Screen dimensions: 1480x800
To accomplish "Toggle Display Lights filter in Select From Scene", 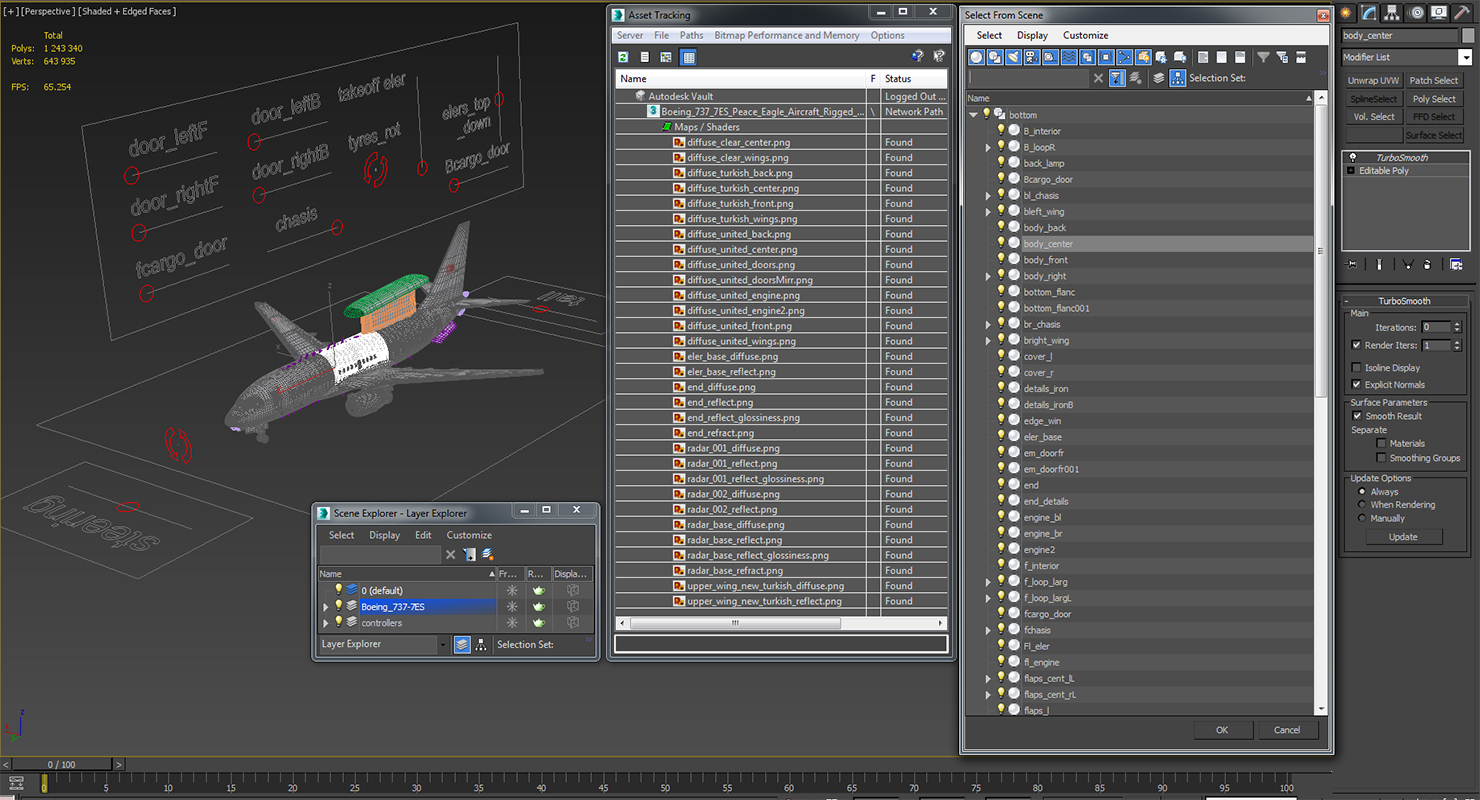I will 1013,57.
